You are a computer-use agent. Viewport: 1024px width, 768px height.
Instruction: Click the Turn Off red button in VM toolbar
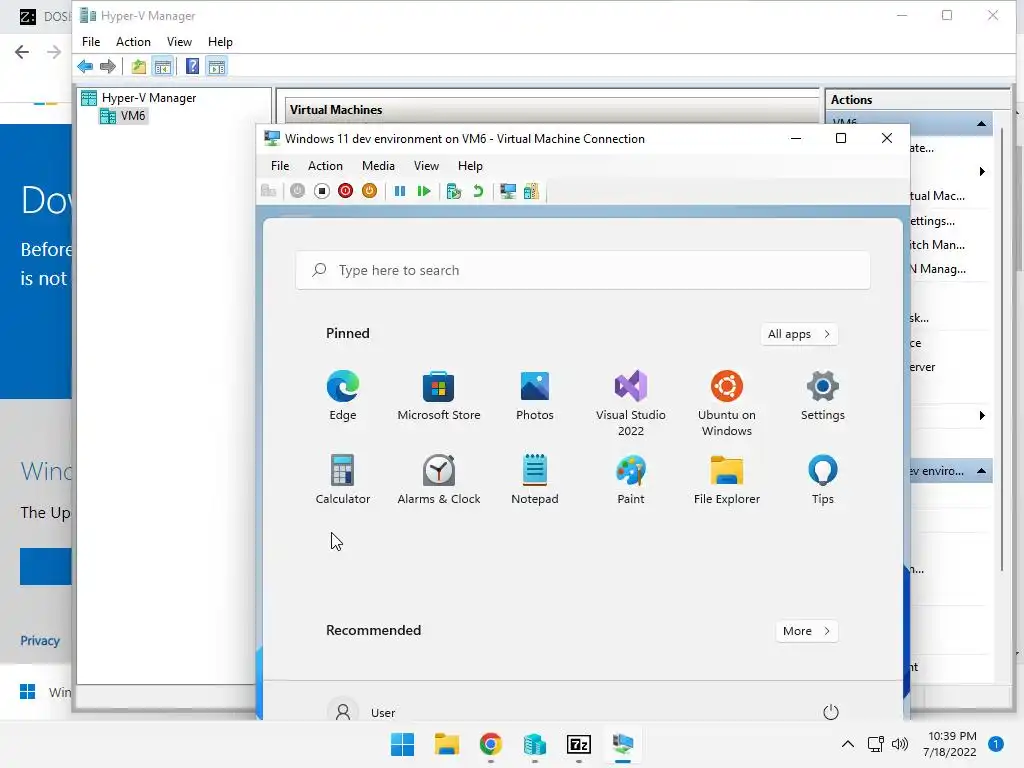(x=345, y=191)
